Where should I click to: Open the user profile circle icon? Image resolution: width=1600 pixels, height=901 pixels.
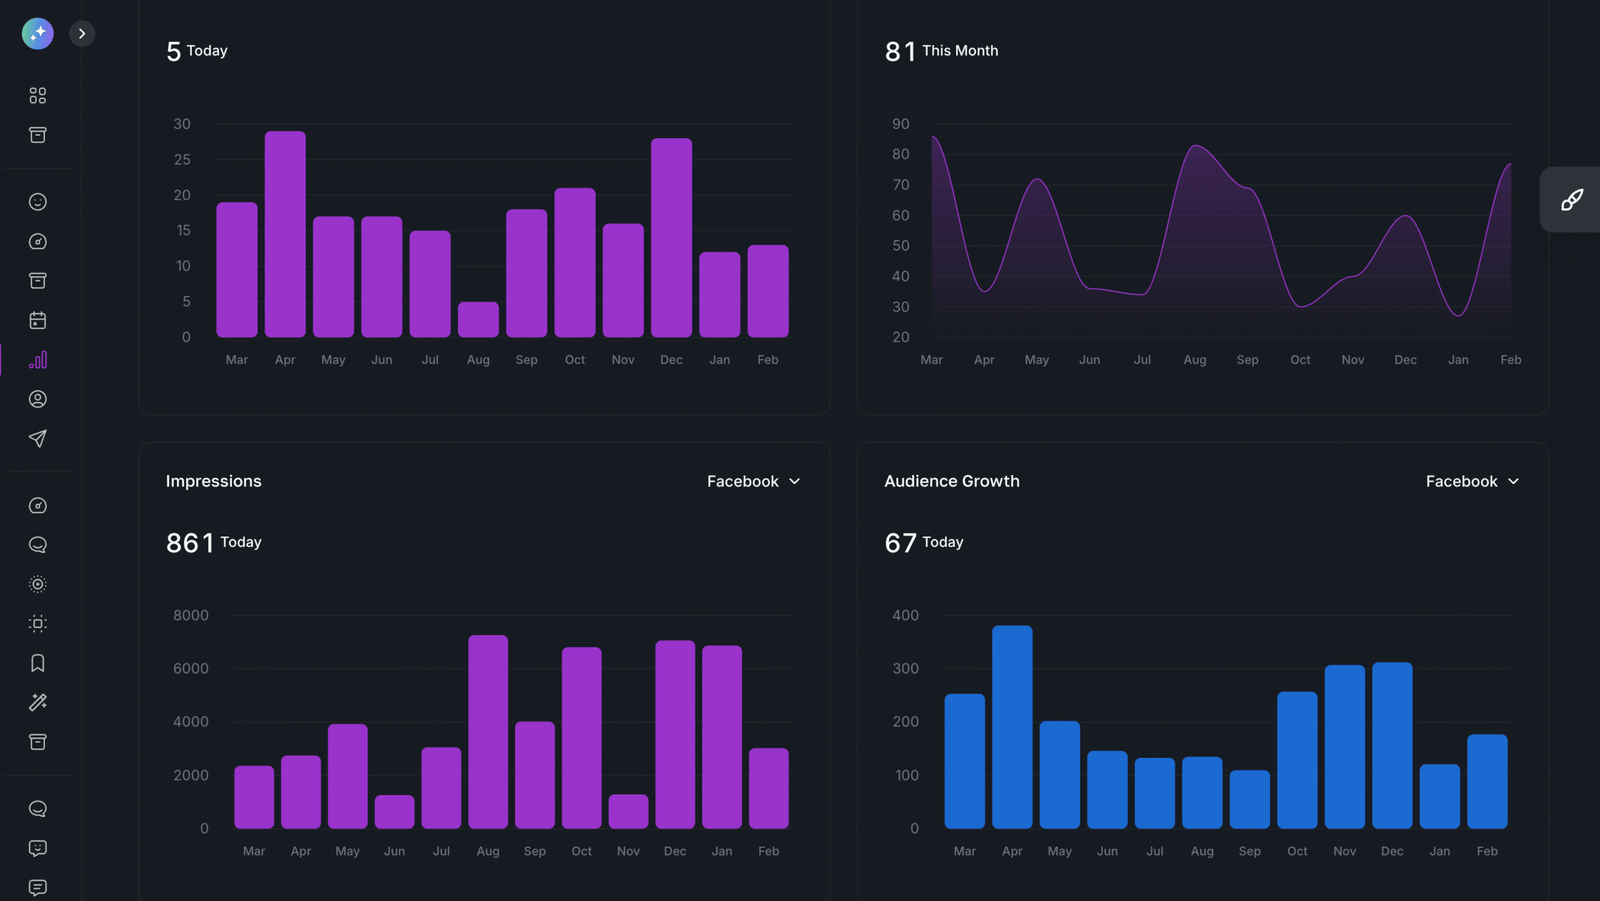pos(38,399)
